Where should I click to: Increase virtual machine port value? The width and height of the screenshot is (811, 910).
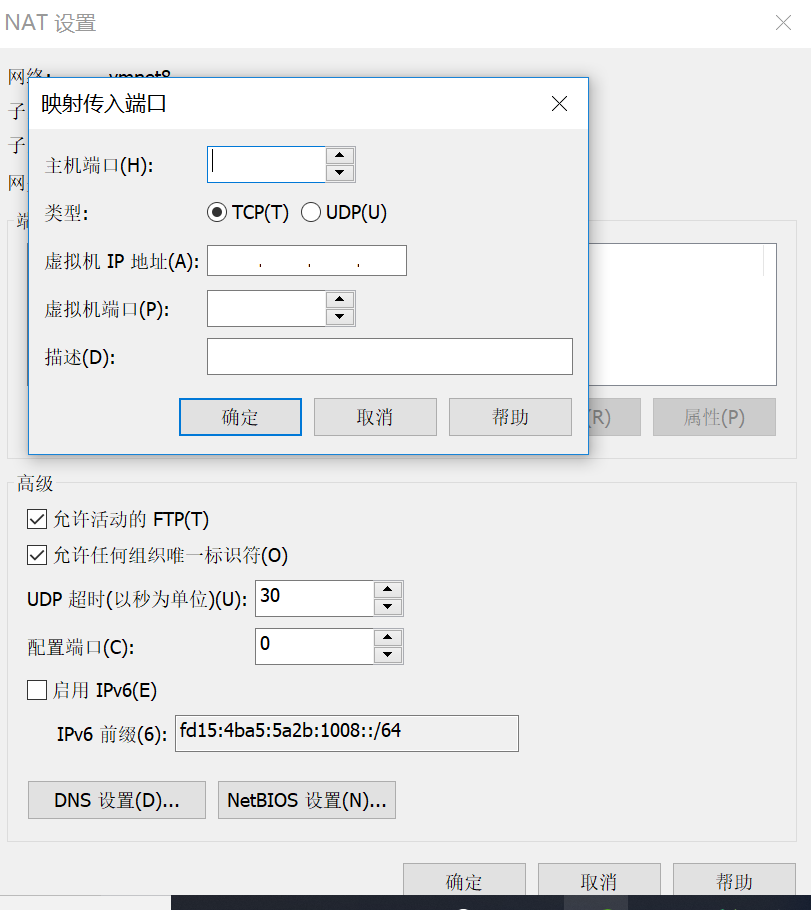click(340, 299)
